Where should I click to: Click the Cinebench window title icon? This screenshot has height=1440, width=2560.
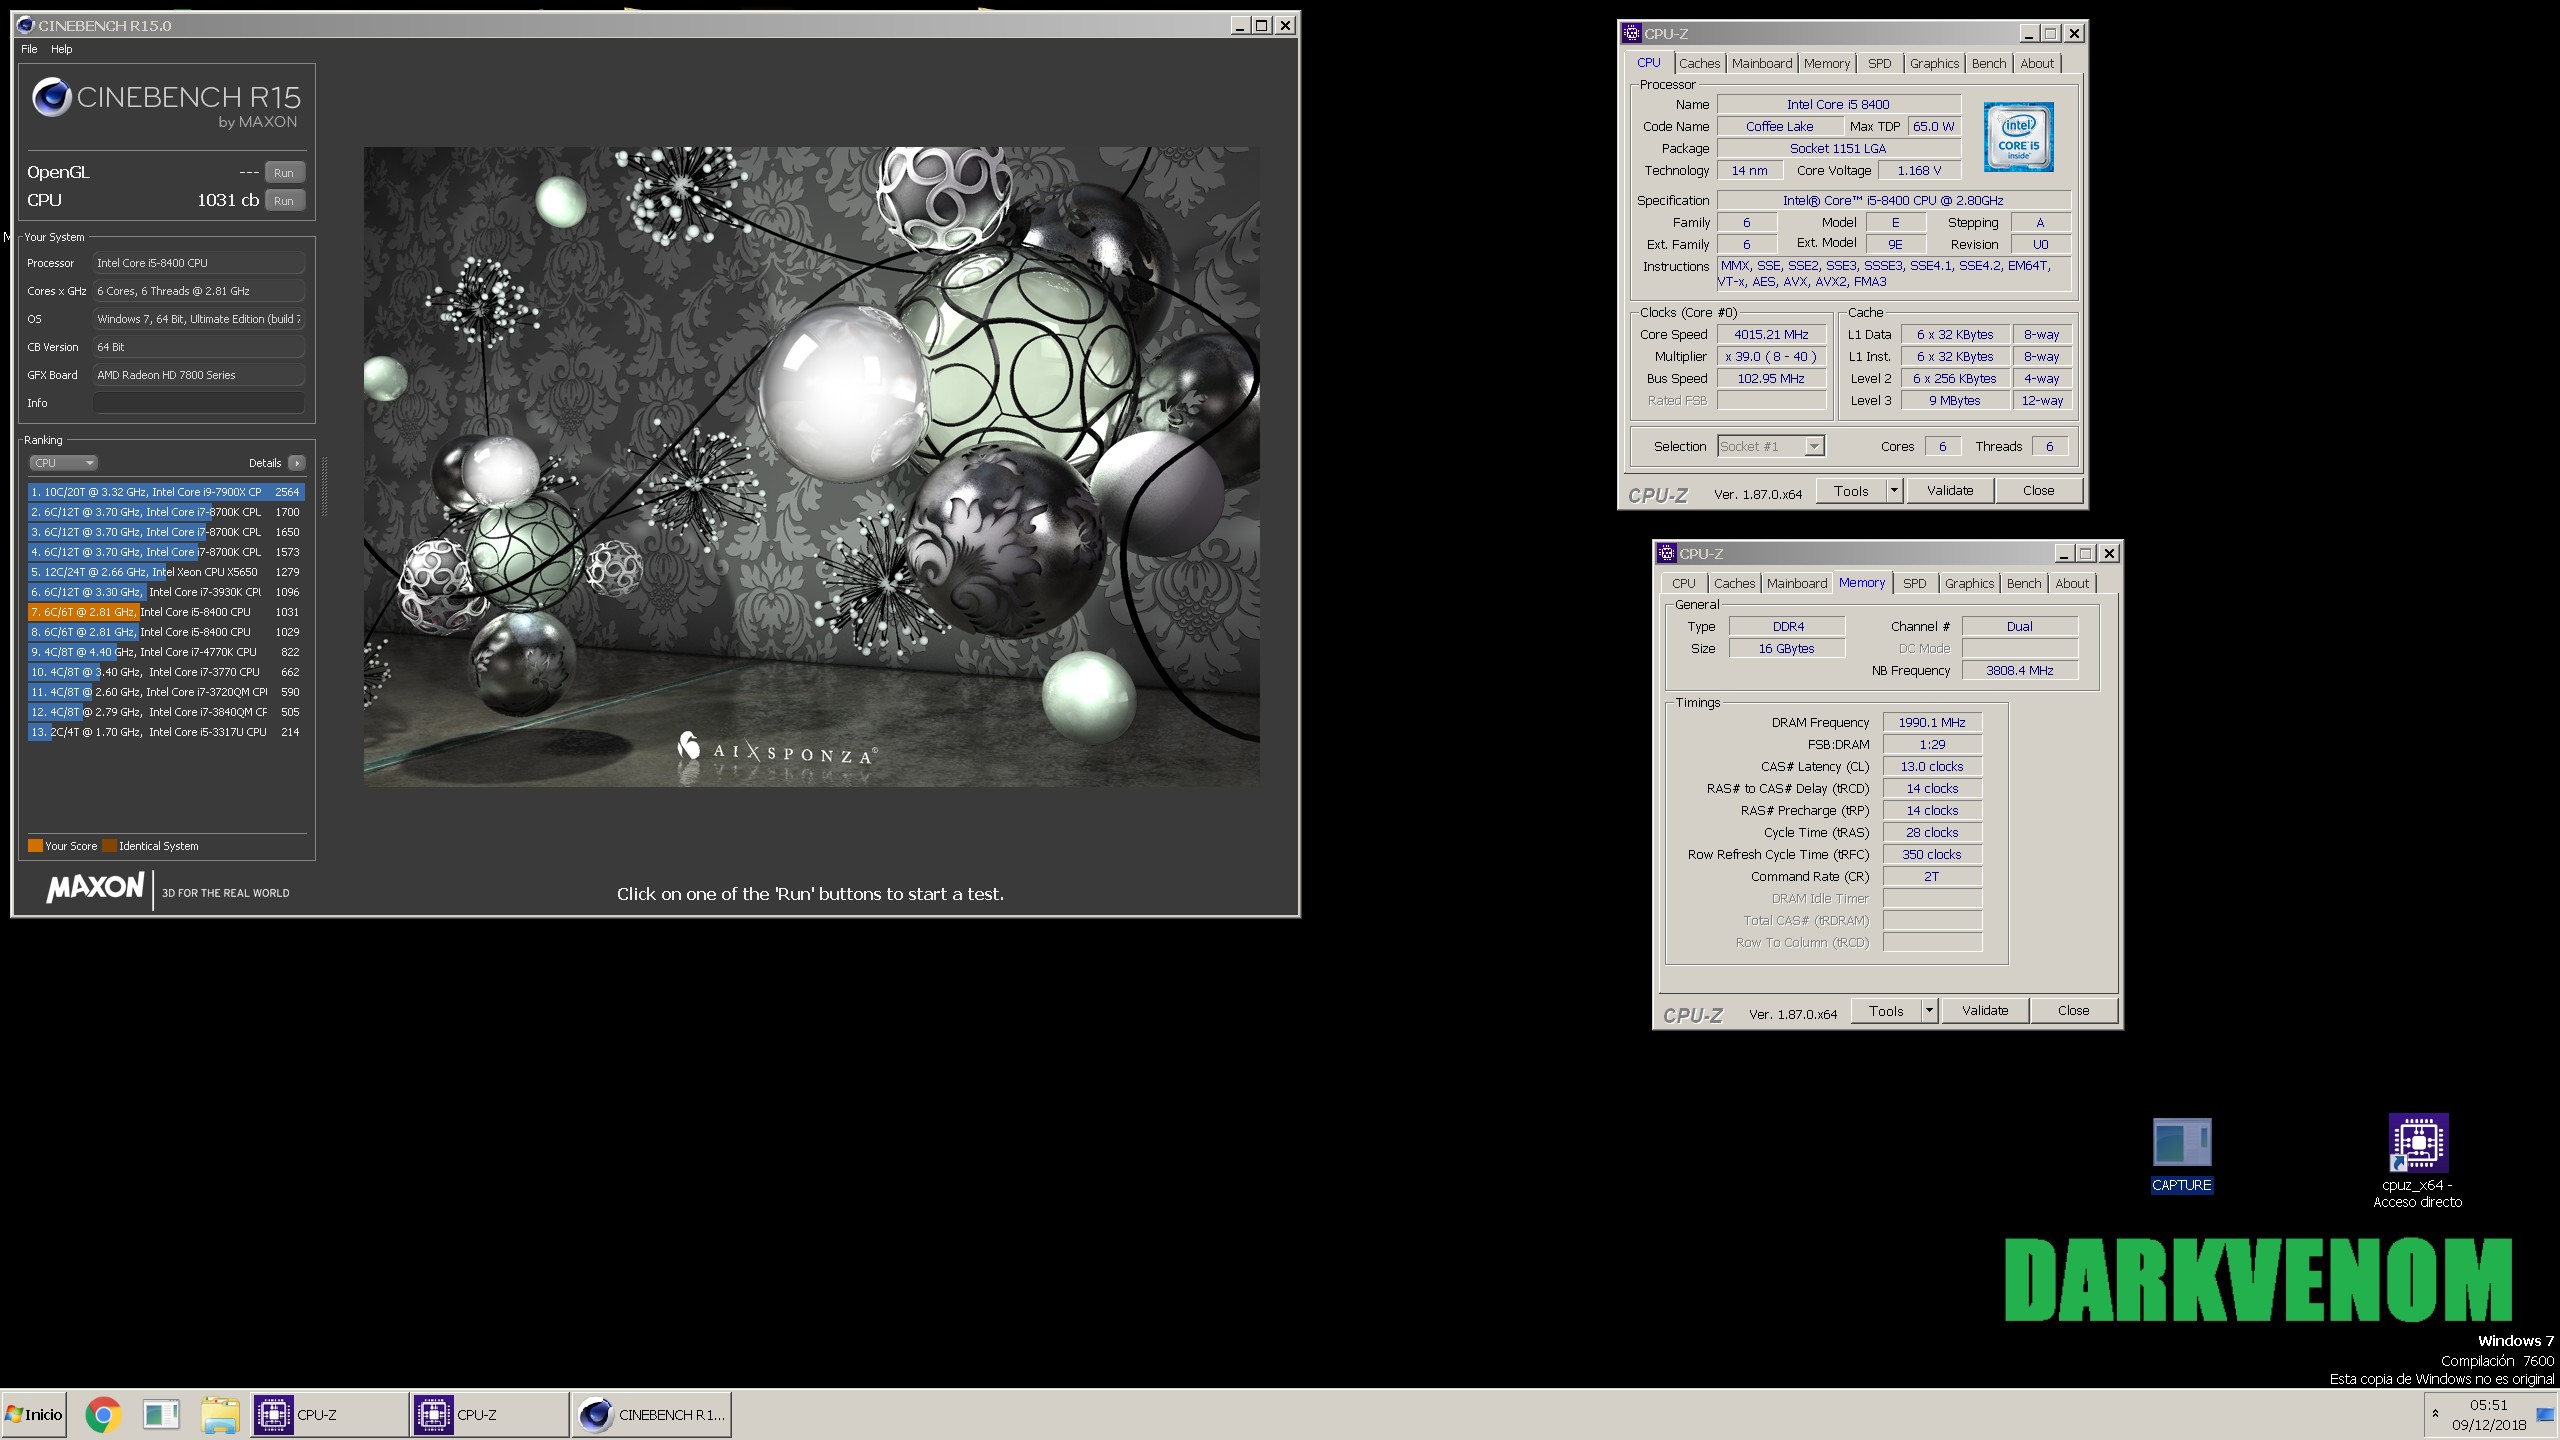pyautogui.click(x=25, y=25)
